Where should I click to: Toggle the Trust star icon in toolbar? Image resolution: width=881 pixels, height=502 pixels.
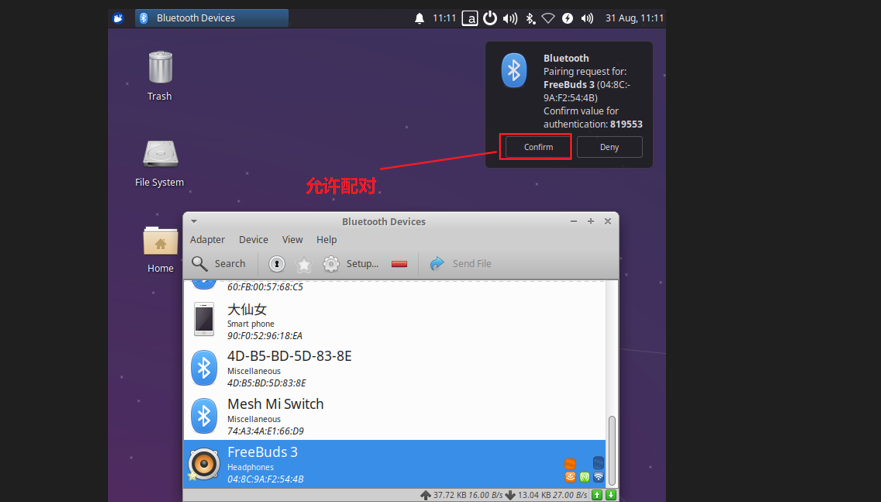coord(304,264)
